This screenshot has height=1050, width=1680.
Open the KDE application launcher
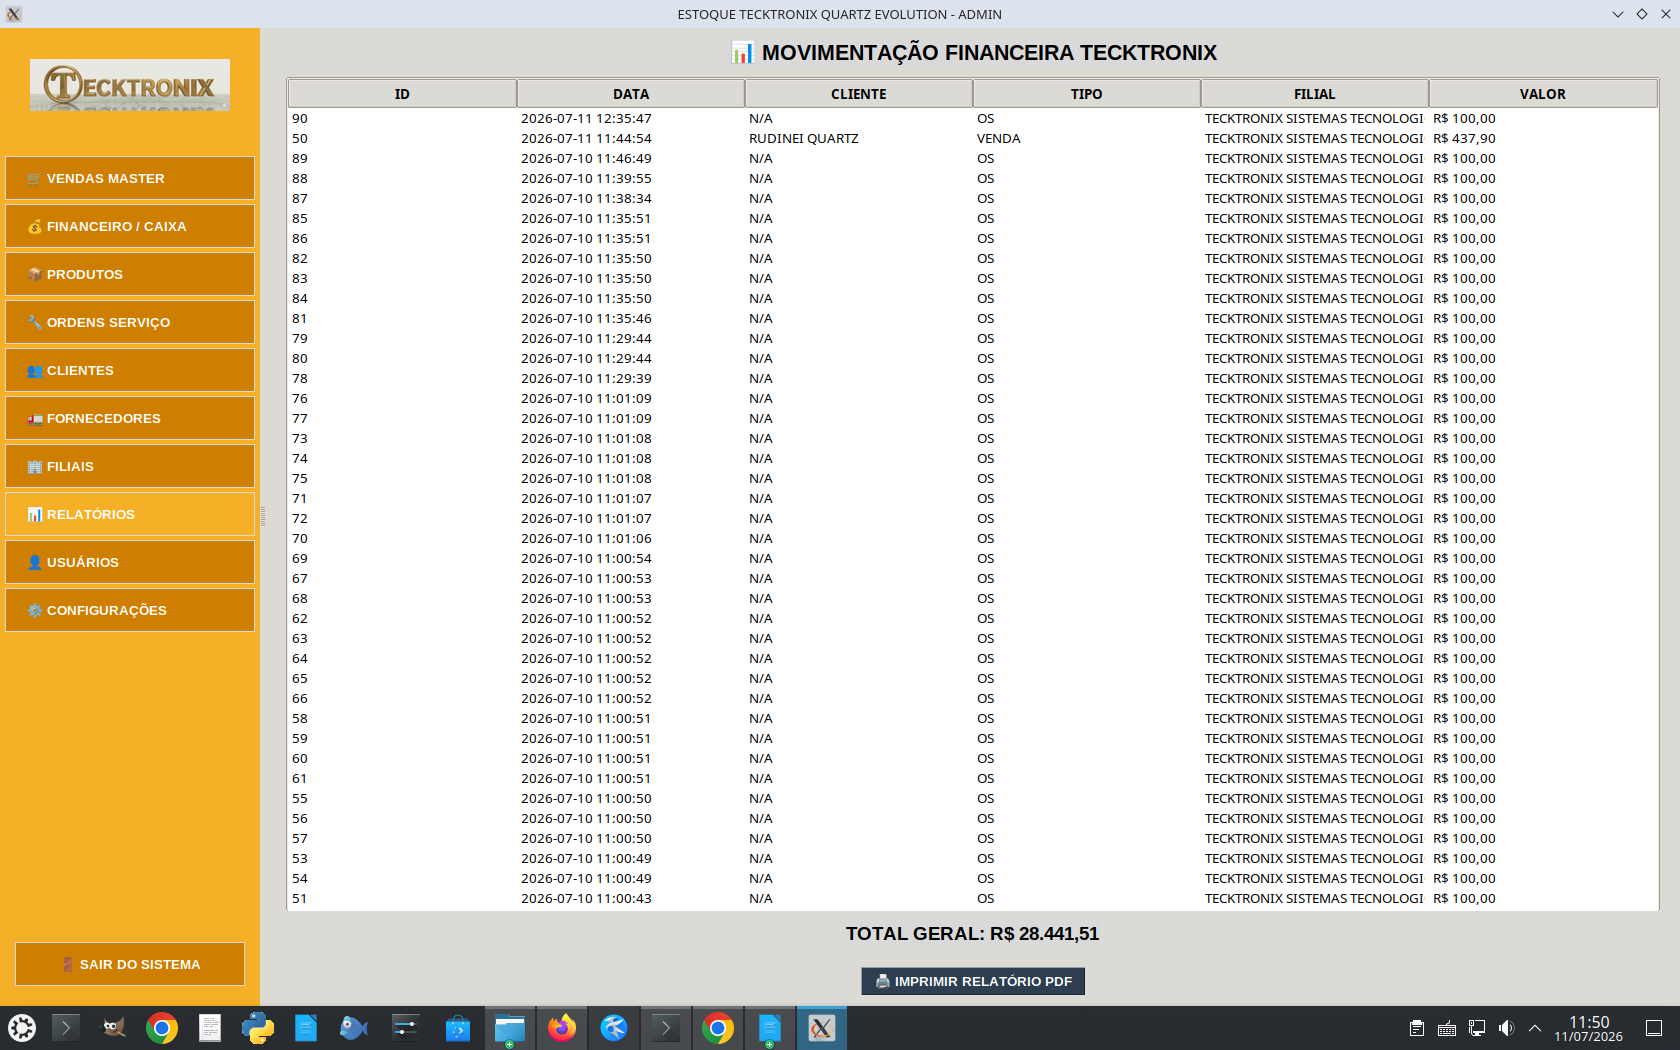coord(22,1028)
